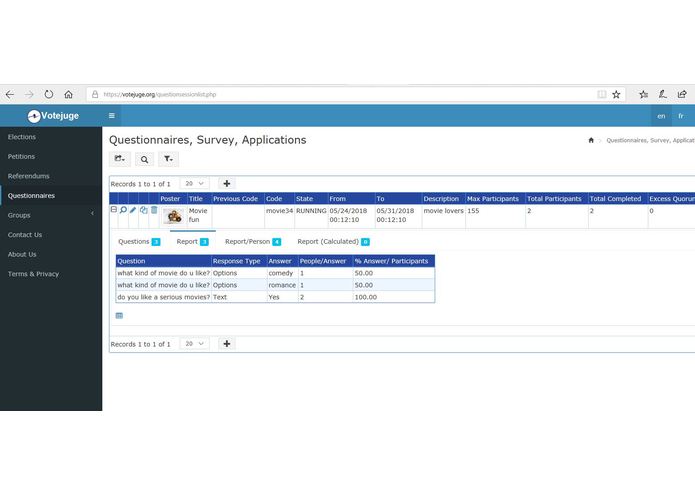
Task: Click the browser share icon
Action: tap(682, 94)
